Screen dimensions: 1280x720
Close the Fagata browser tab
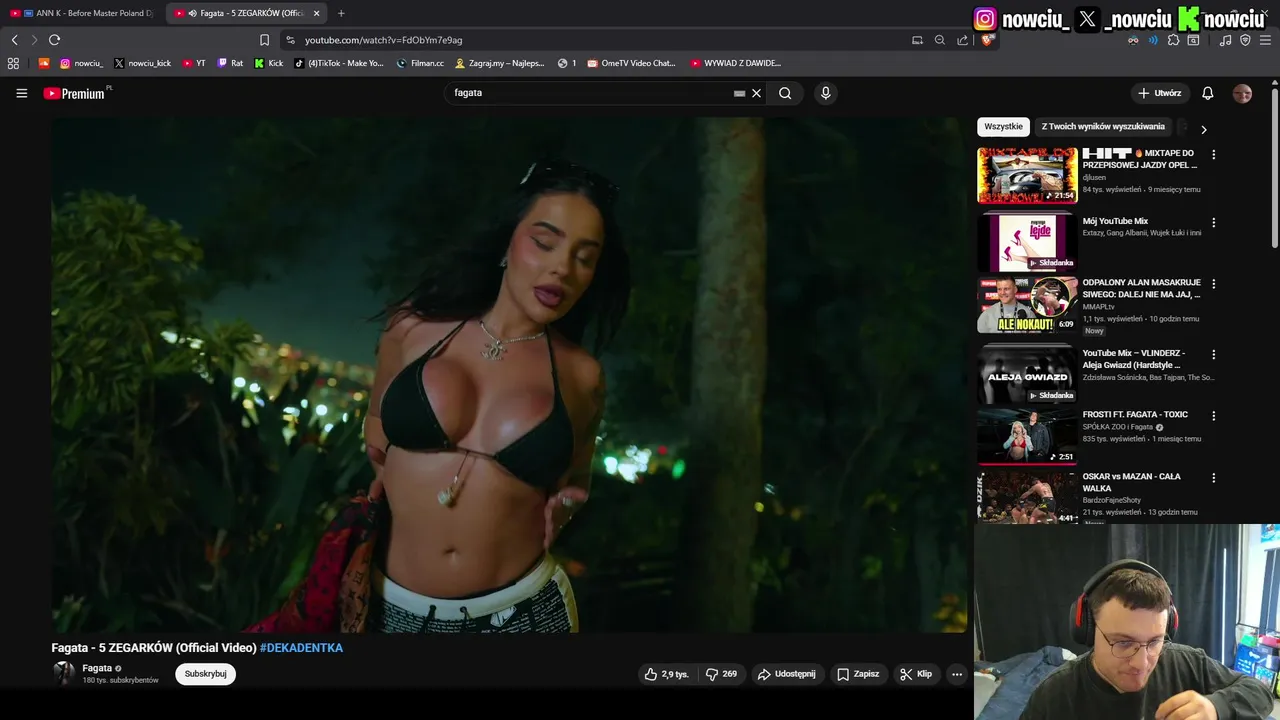pos(316,13)
